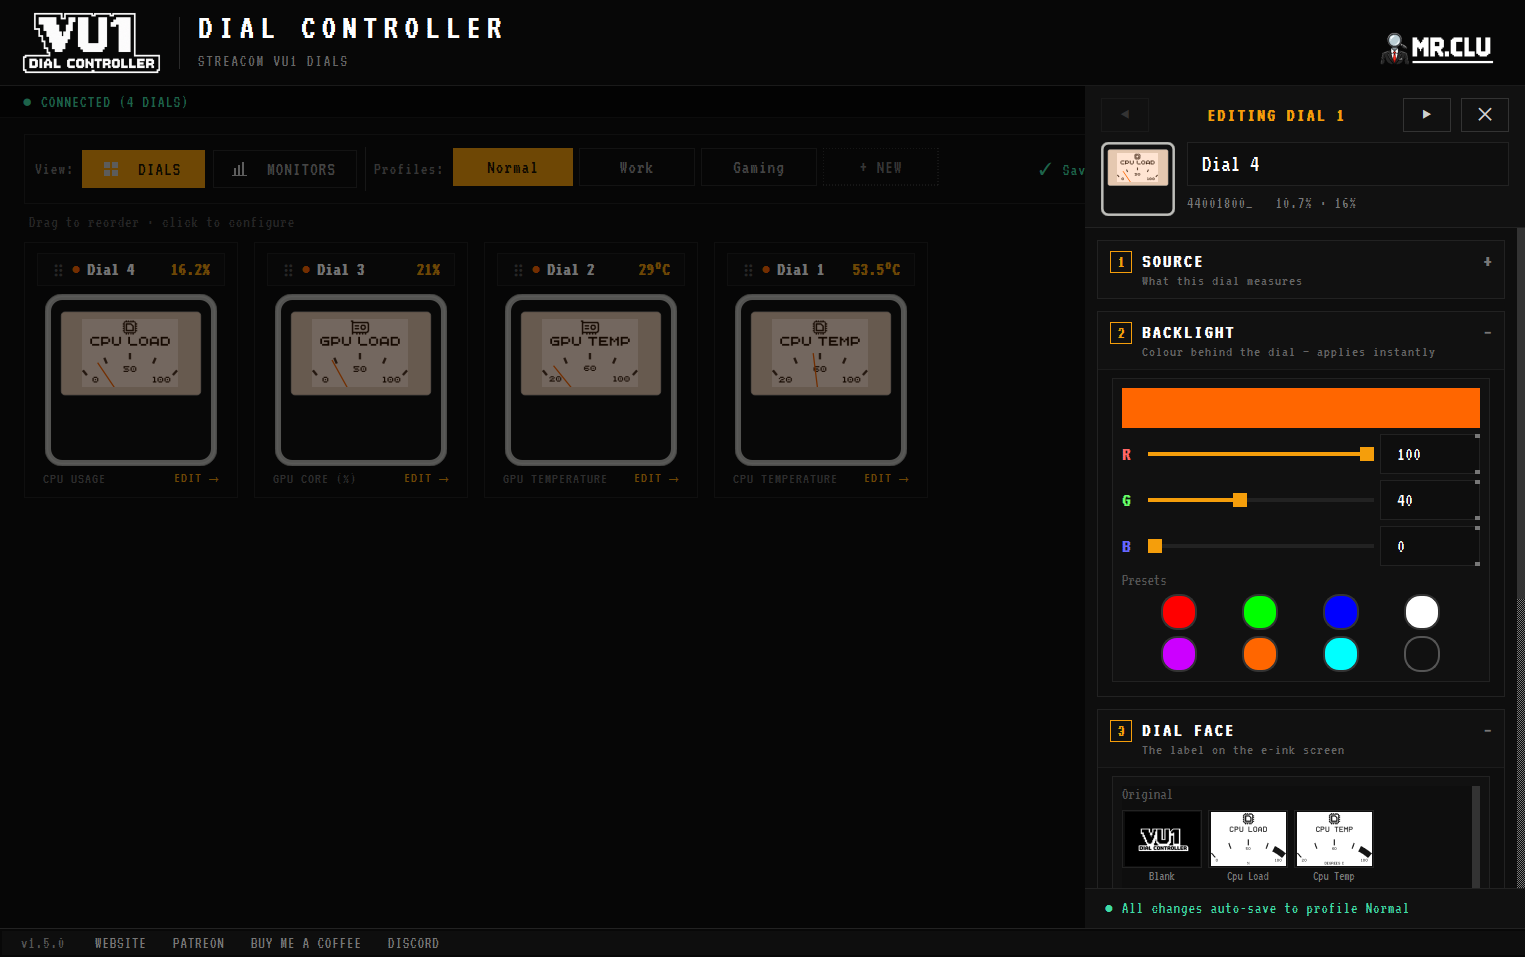This screenshot has height=957, width=1525.
Task: Close the Editing Dial panel
Action: pos(1485,115)
